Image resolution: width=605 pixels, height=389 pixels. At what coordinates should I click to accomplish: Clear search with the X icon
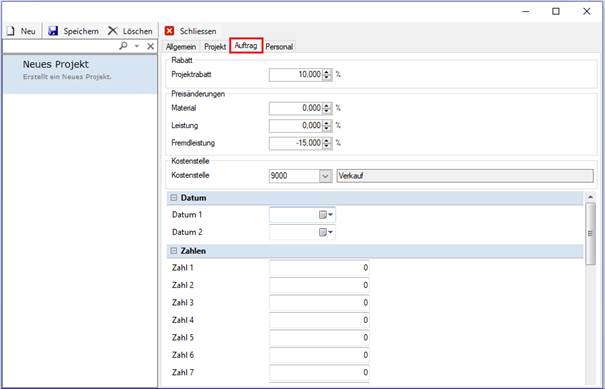coord(150,46)
